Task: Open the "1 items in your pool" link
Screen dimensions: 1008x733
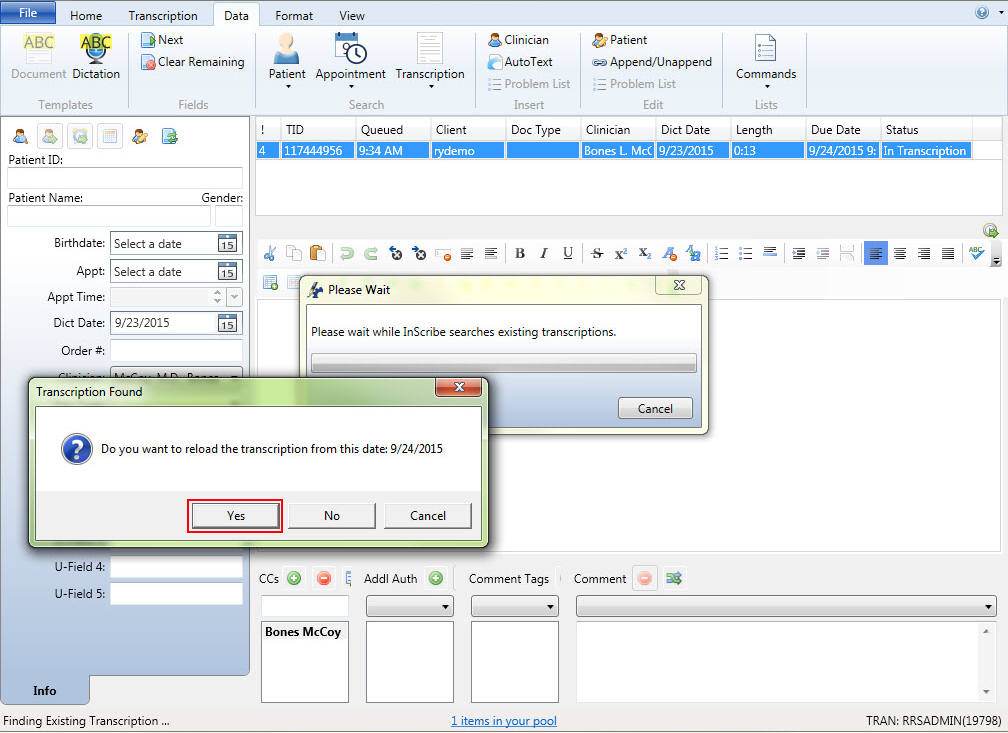Action: point(503,721)
